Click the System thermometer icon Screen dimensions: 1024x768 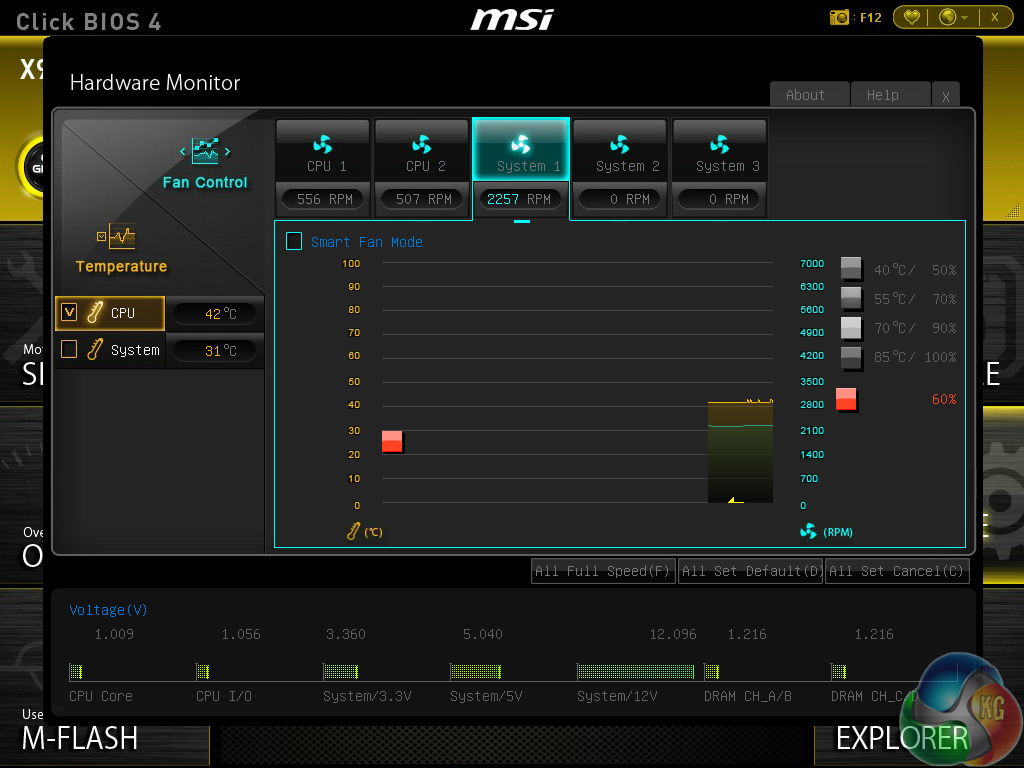(95, 349)
